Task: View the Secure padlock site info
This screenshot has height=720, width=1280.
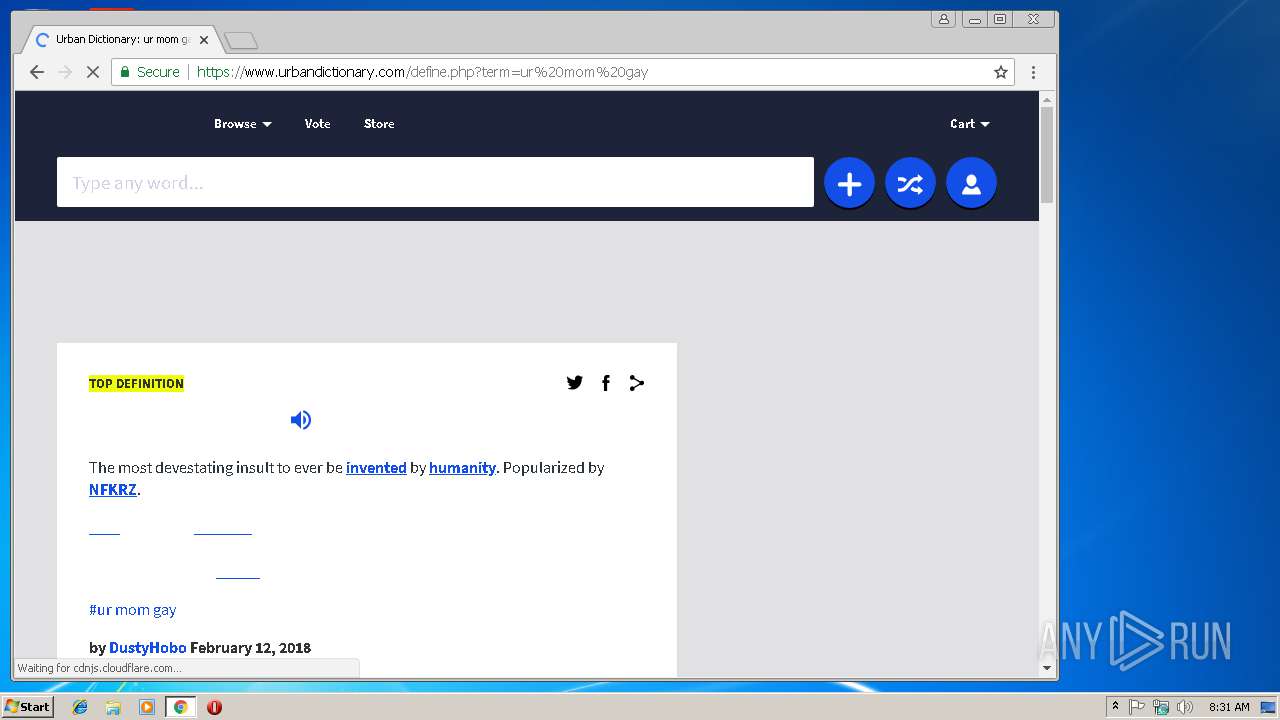Action: (150, 72)
